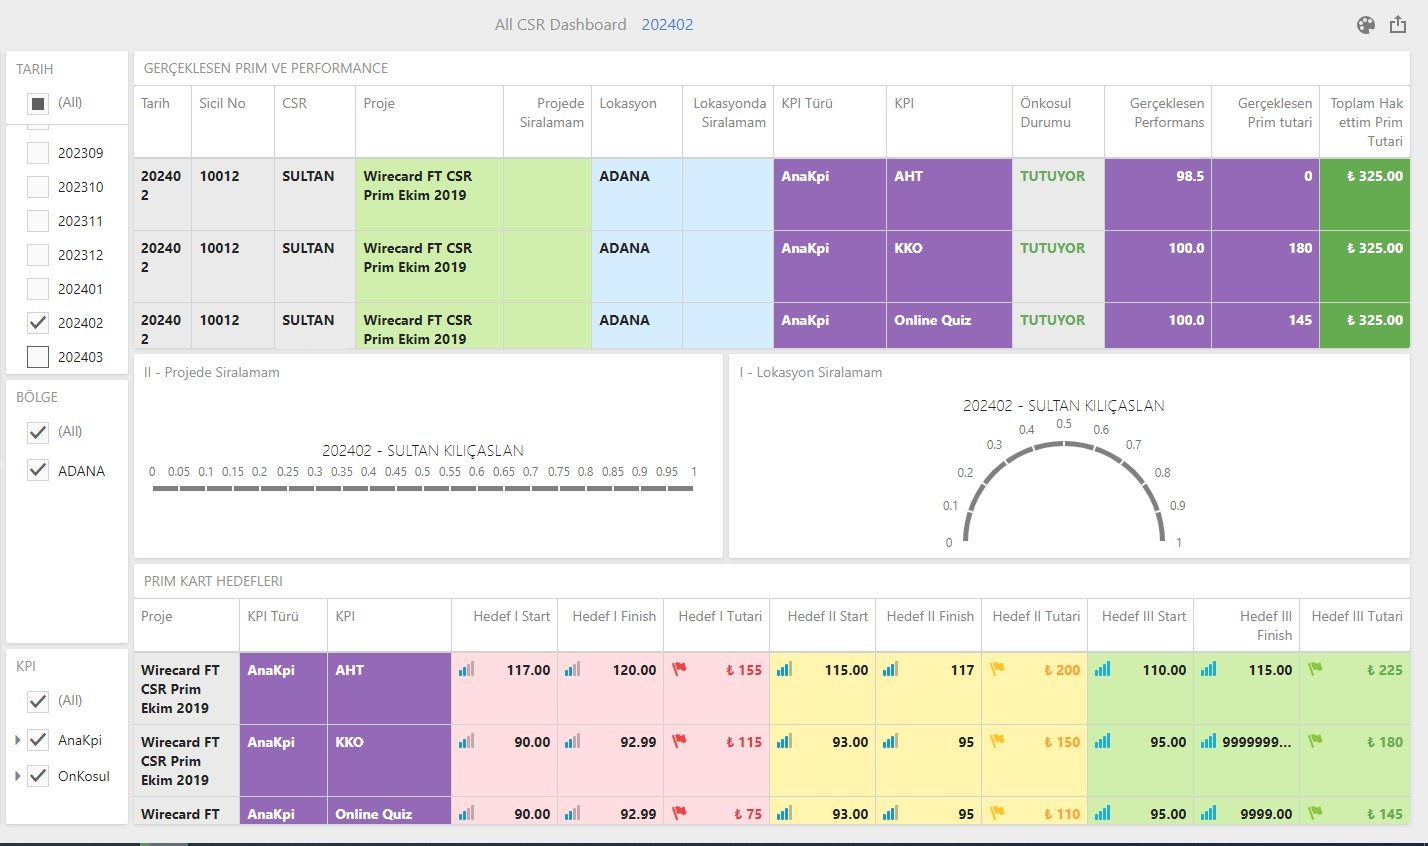Toggle the KPI (All) checkbox

[38, 701]
